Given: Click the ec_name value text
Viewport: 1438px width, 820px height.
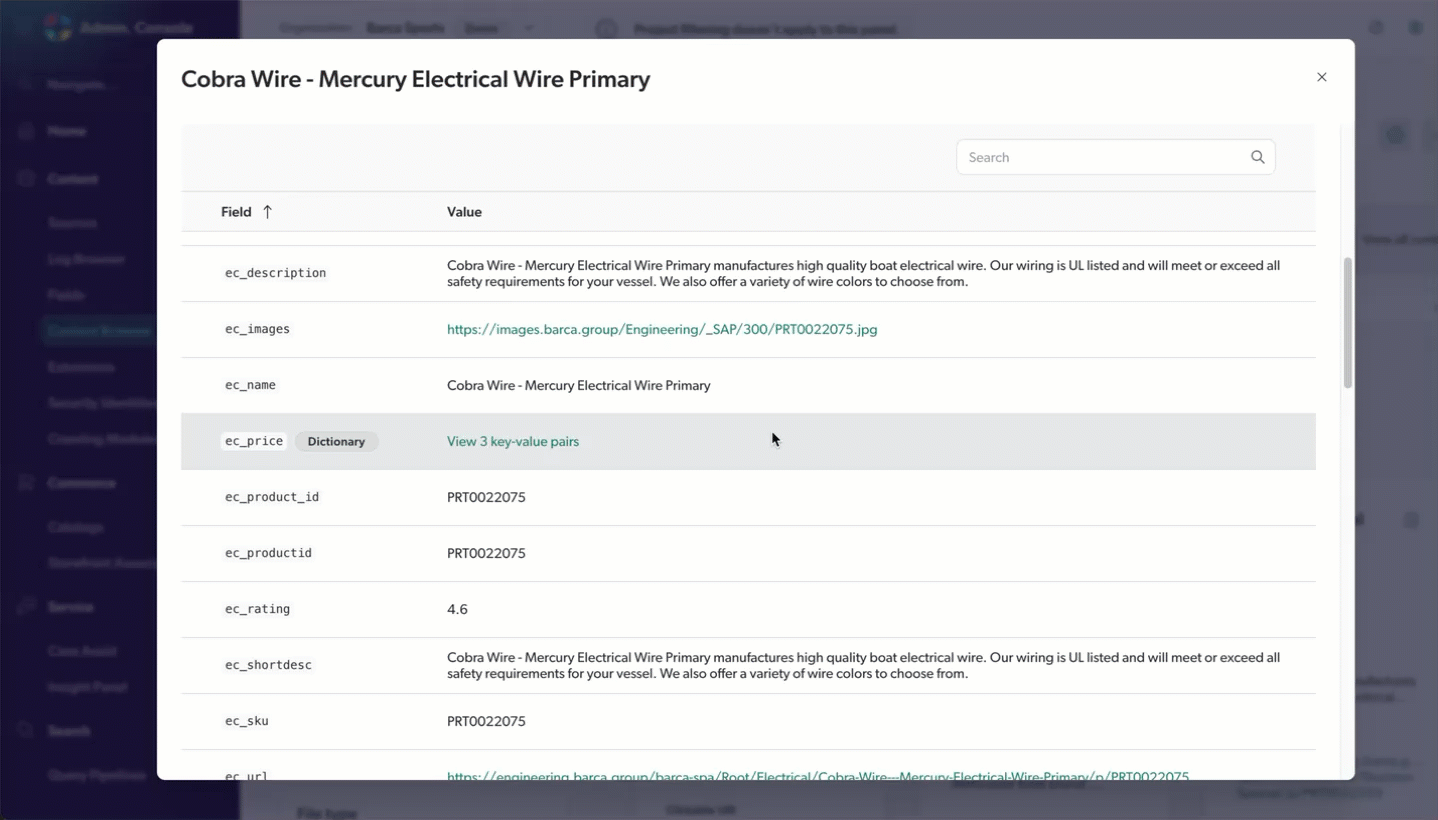Looking at the screenshot, I should click(579, 385).
